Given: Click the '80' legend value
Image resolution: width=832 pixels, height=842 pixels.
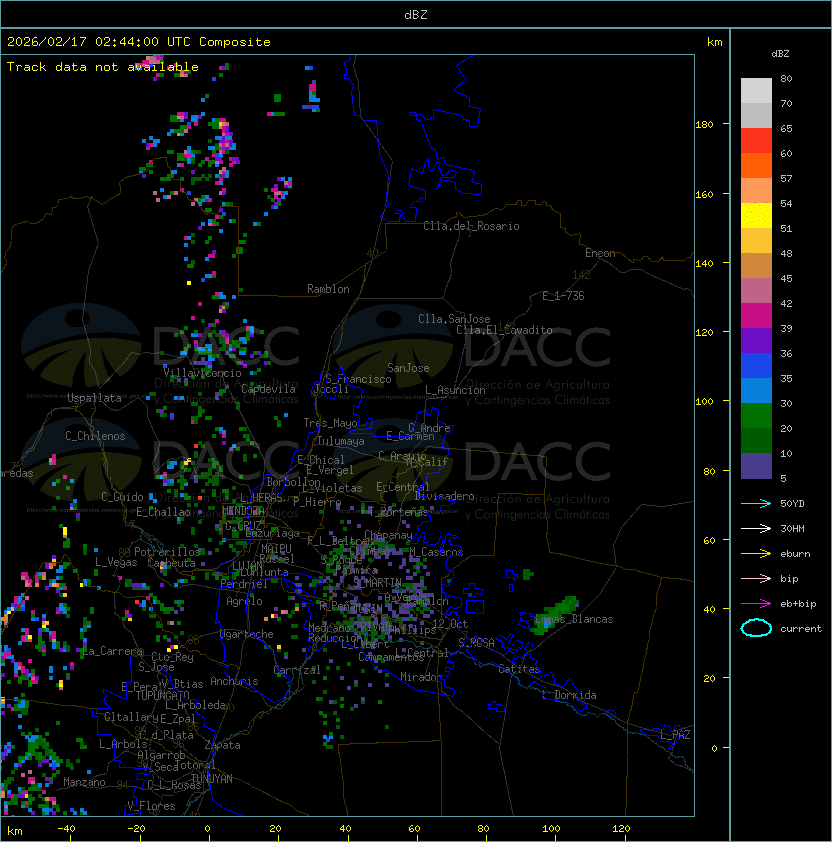Looking at the screenshot, I should click(x=786, y=78).
